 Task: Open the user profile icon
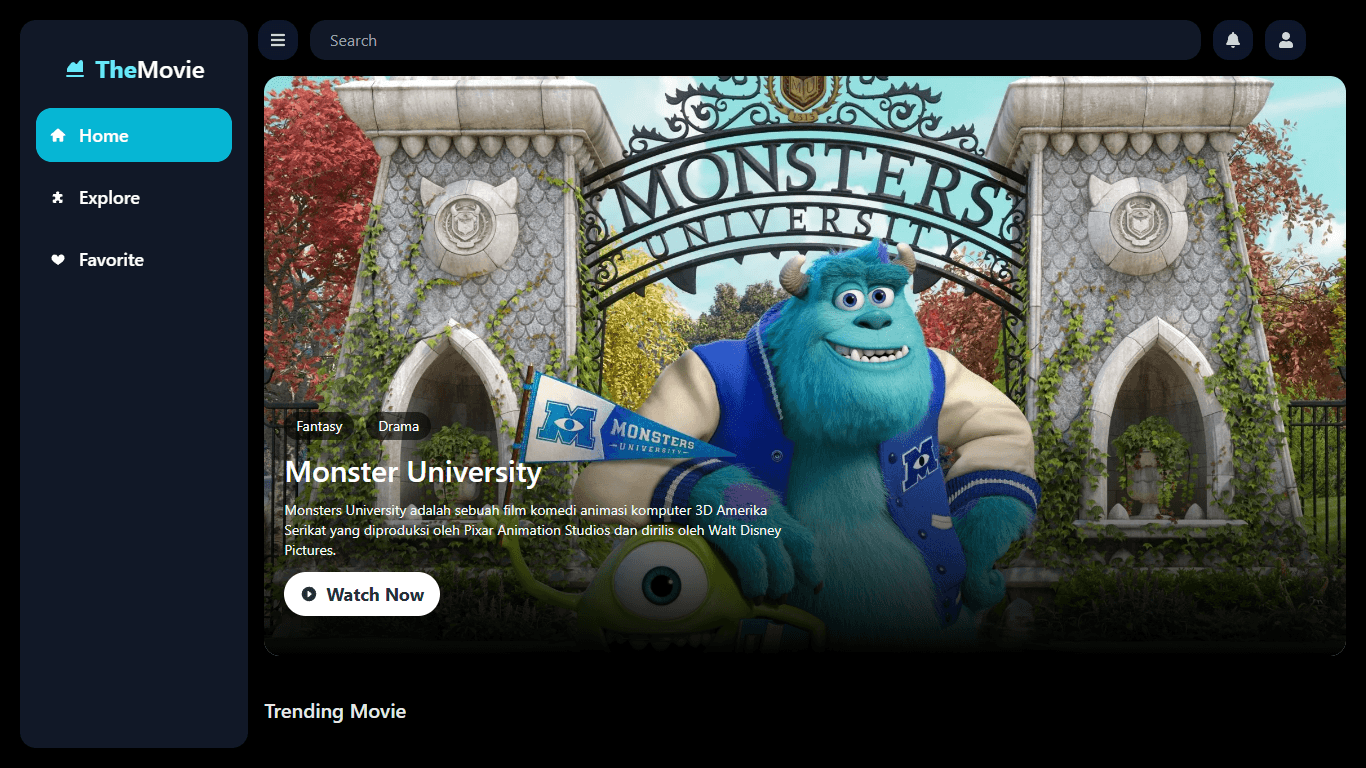1286,40
